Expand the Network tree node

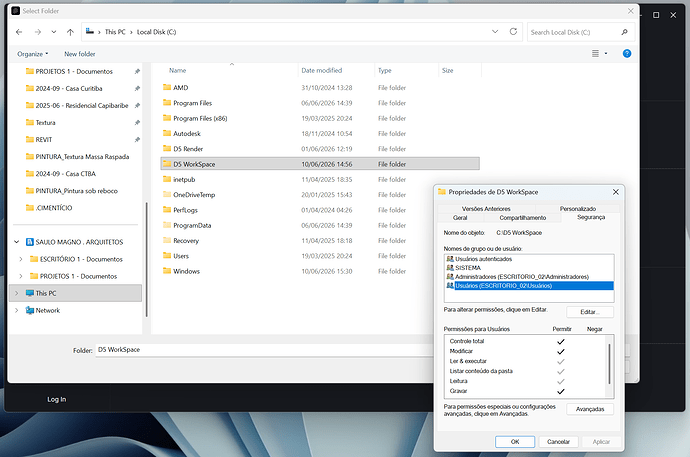[17, 310]
